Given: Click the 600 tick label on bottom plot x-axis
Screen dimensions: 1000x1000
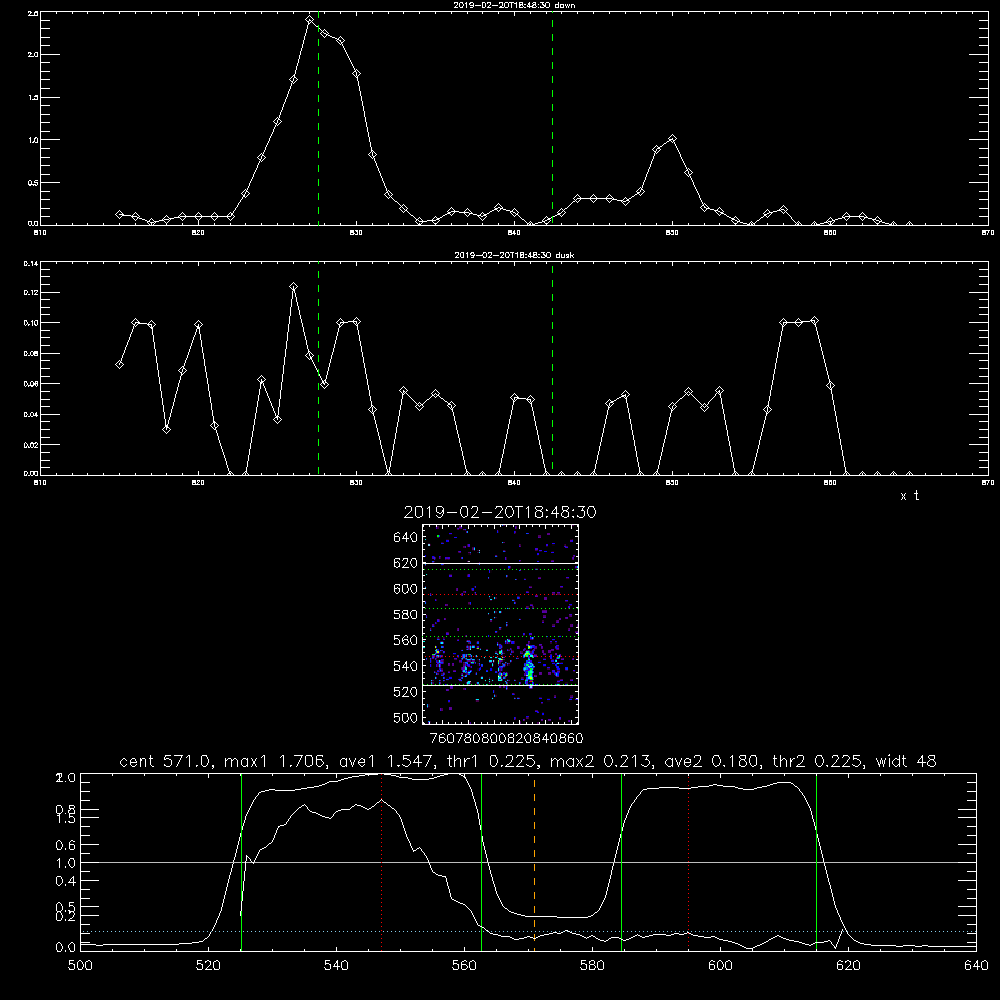Looking at the screenshot, I should 721,966.
